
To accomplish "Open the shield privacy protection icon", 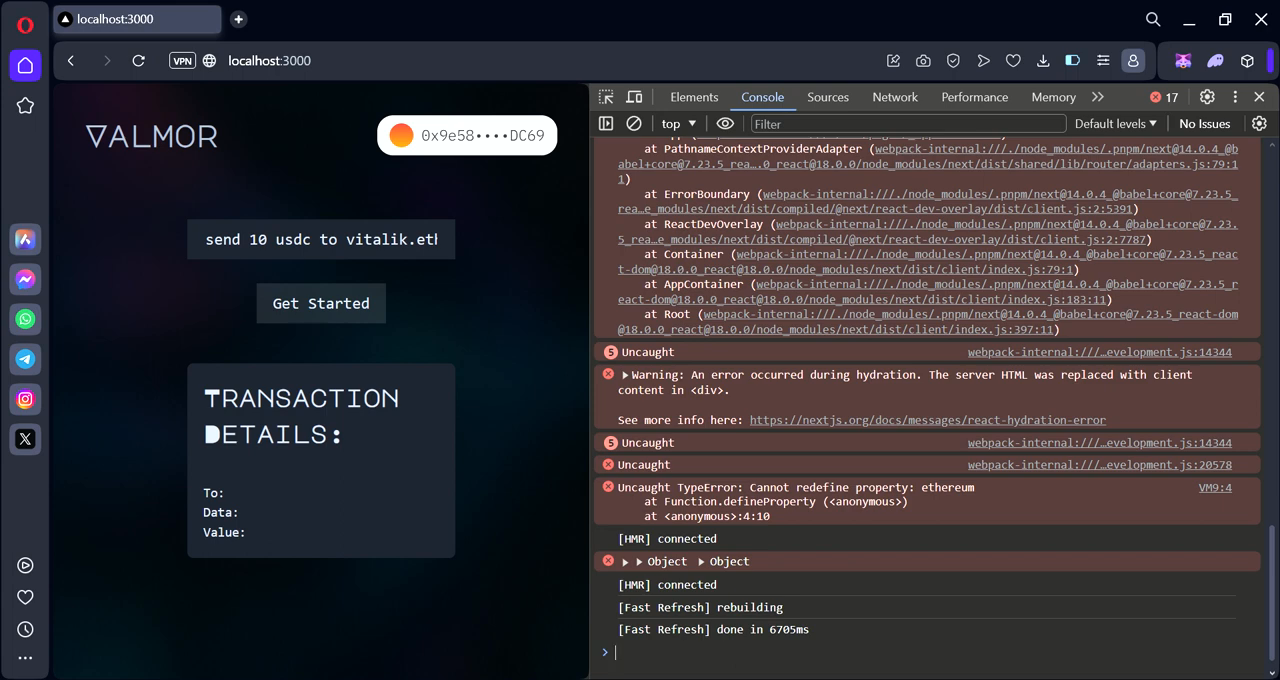I will [953, 61].
